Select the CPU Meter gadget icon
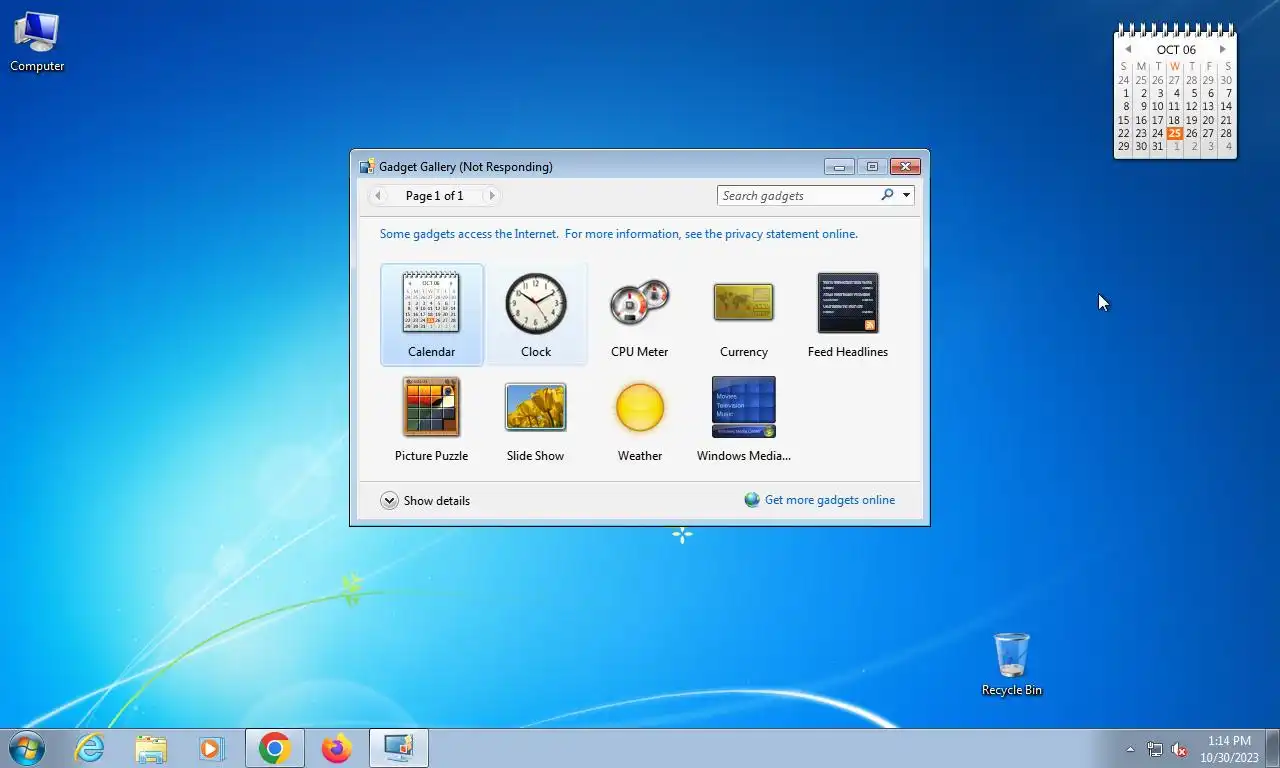 pyautogui.click(x=640, y=302)
